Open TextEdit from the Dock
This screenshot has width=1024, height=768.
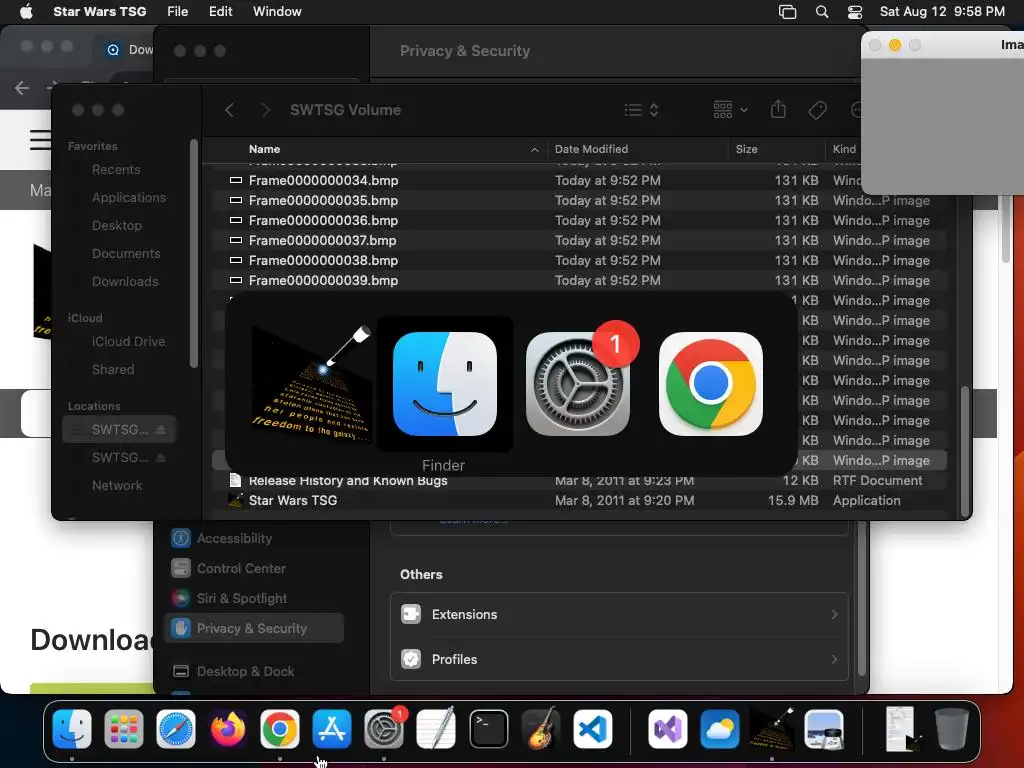coord(436,729)
